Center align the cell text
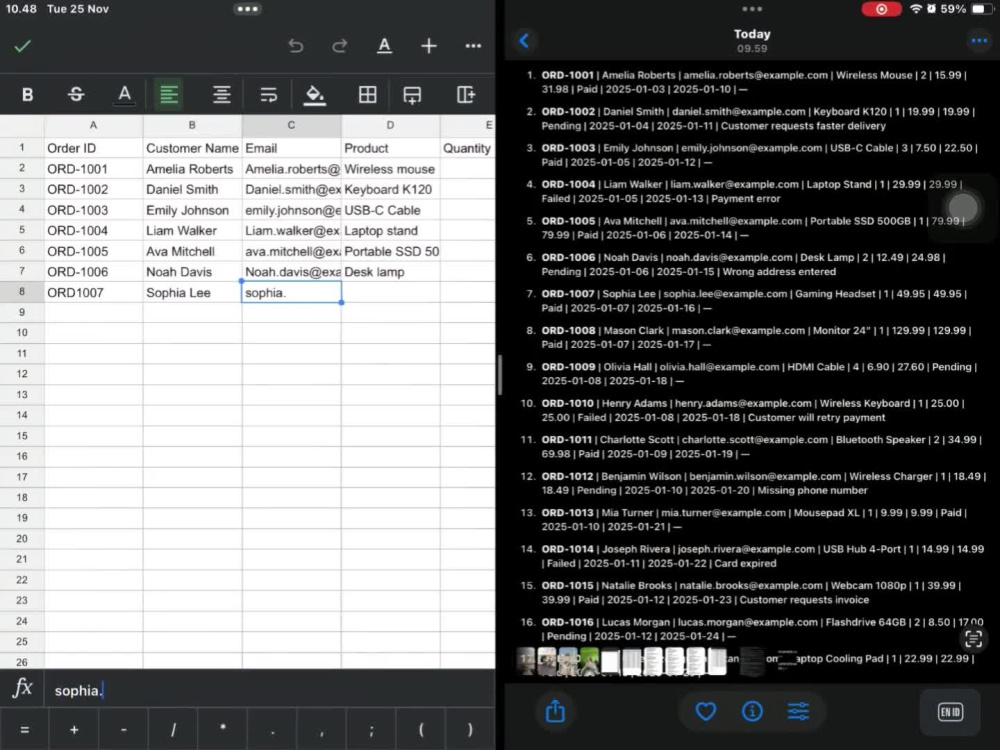Image resolution: width=1000 pixels, height=750 pixels. [x=221, y=95]
